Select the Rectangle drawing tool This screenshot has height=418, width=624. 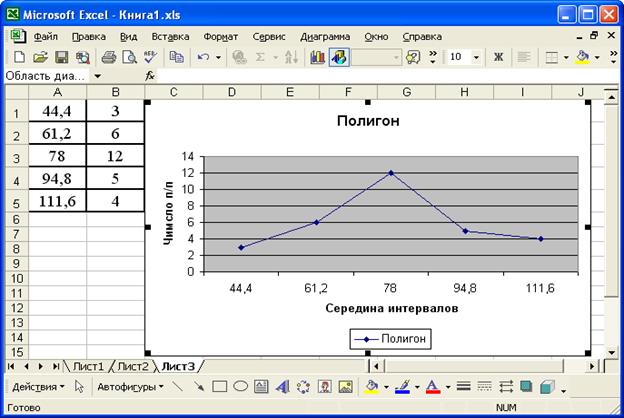(x=220, y=386)
